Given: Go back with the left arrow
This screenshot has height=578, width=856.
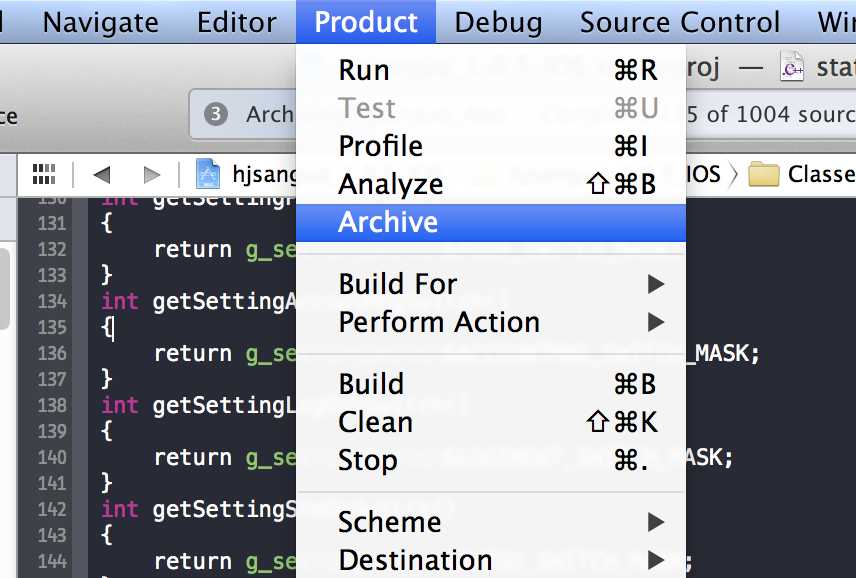Looking at the screenshot, I should [102, 175].
